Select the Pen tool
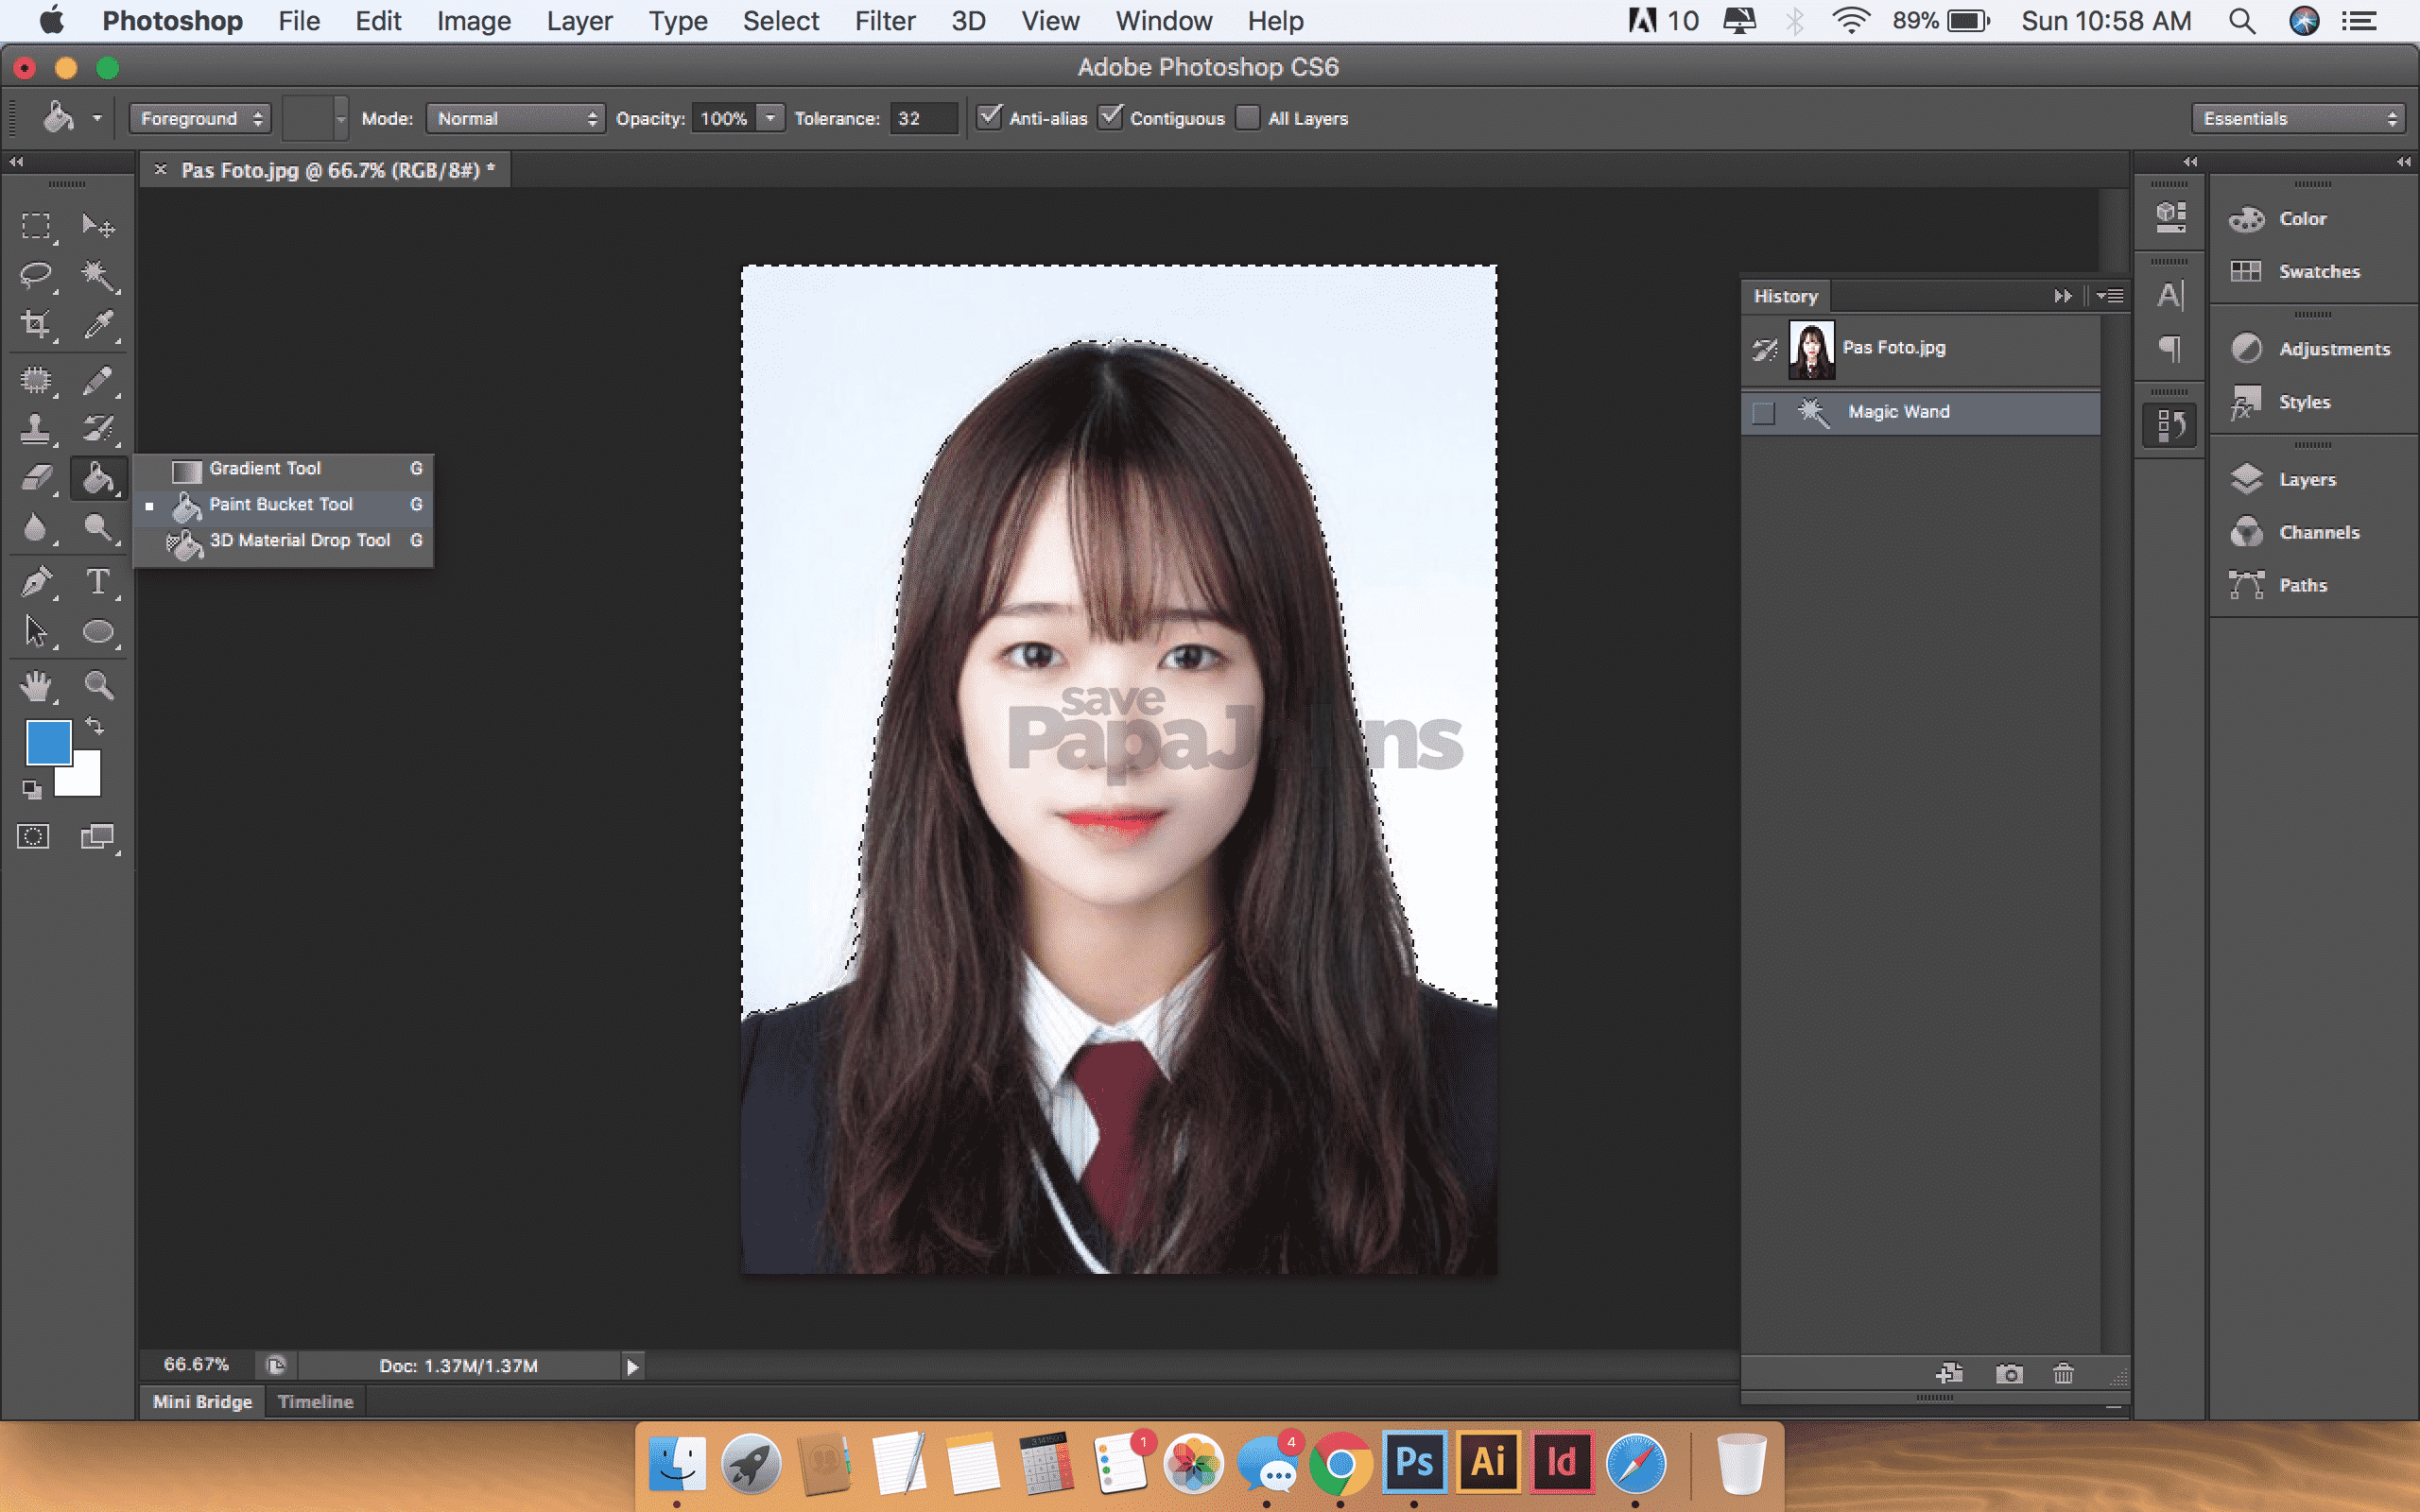Image resolution: width=2420 pixels, height=1512 pixels. tap(37, 582)
